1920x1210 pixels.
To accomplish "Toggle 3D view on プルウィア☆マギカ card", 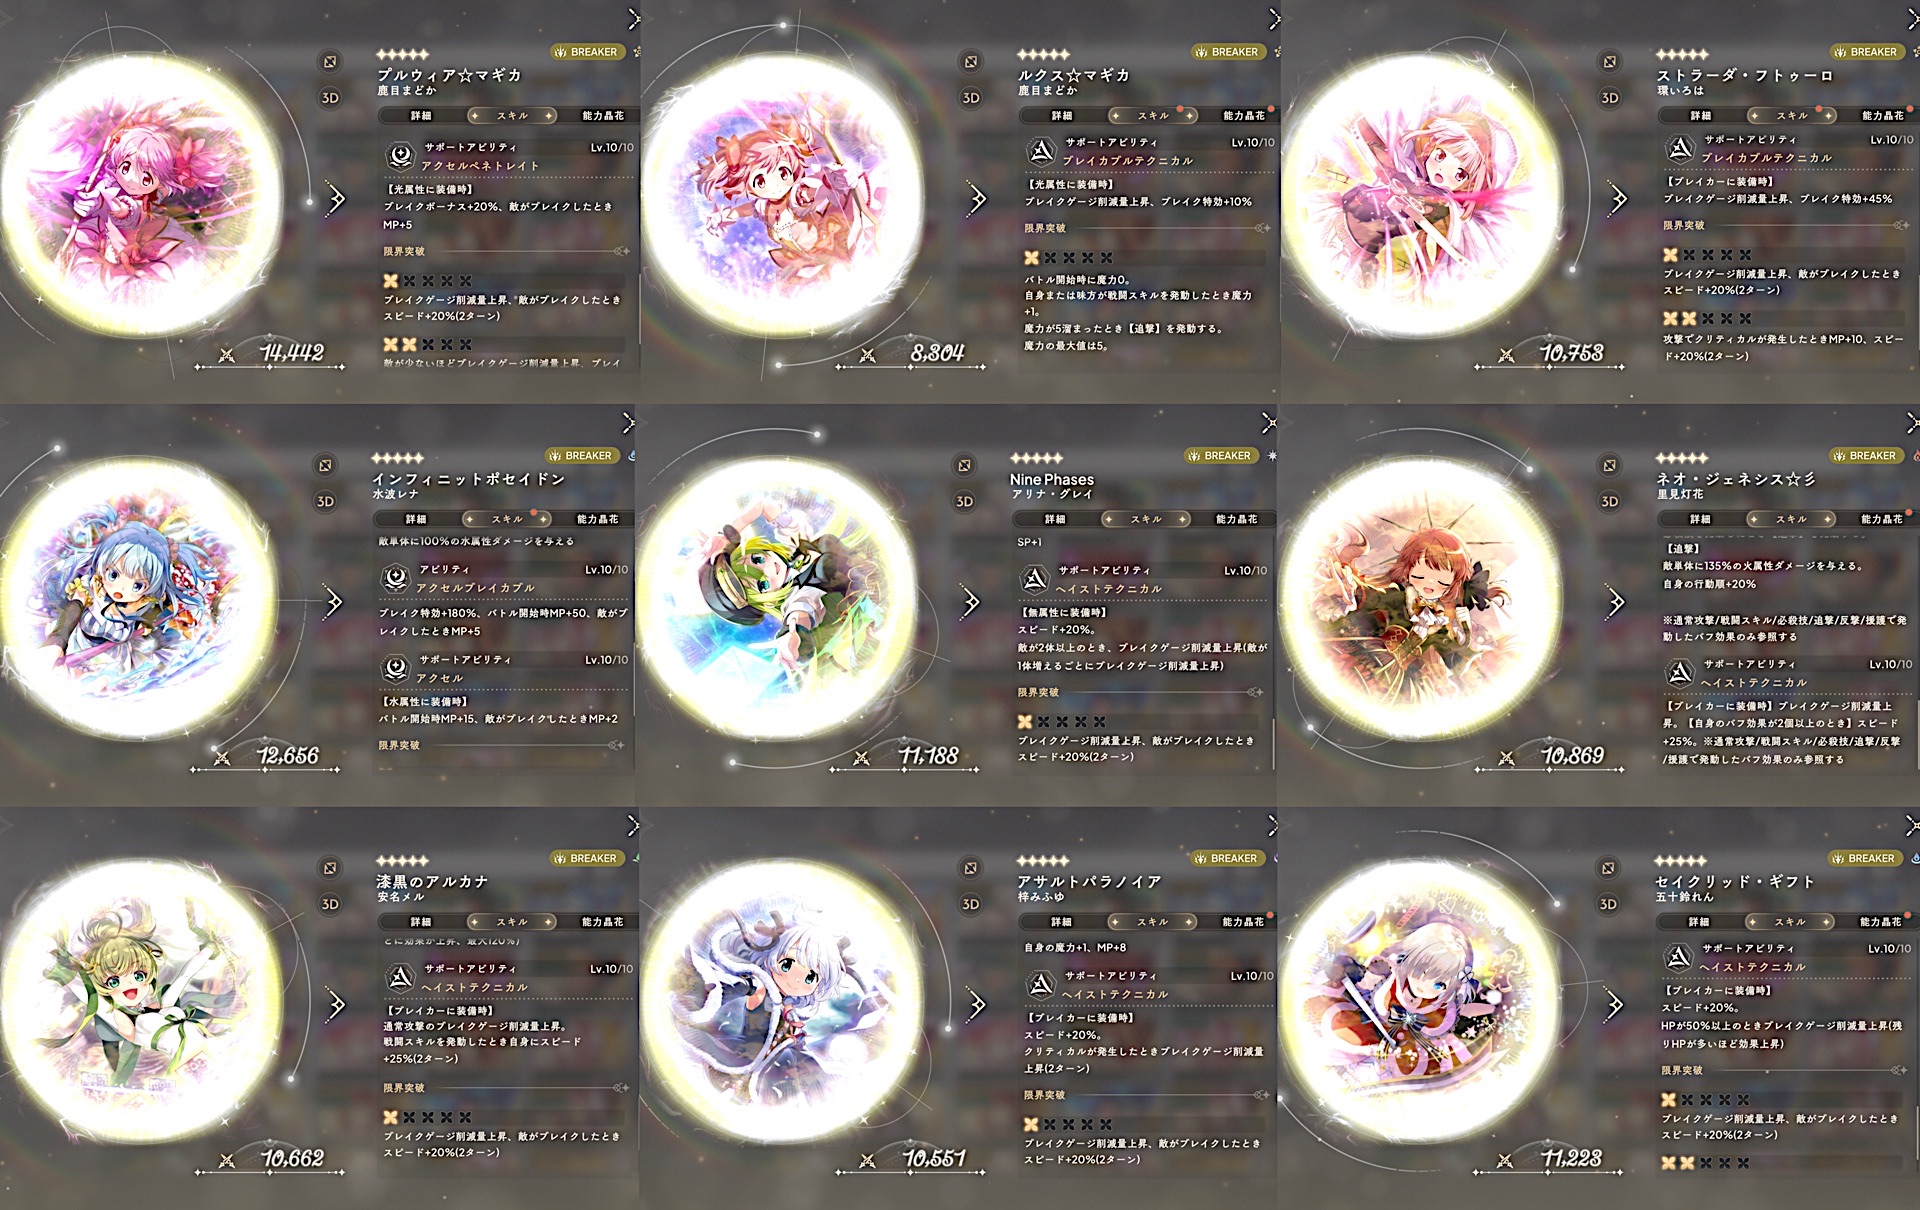I will (x=330, y=98).
